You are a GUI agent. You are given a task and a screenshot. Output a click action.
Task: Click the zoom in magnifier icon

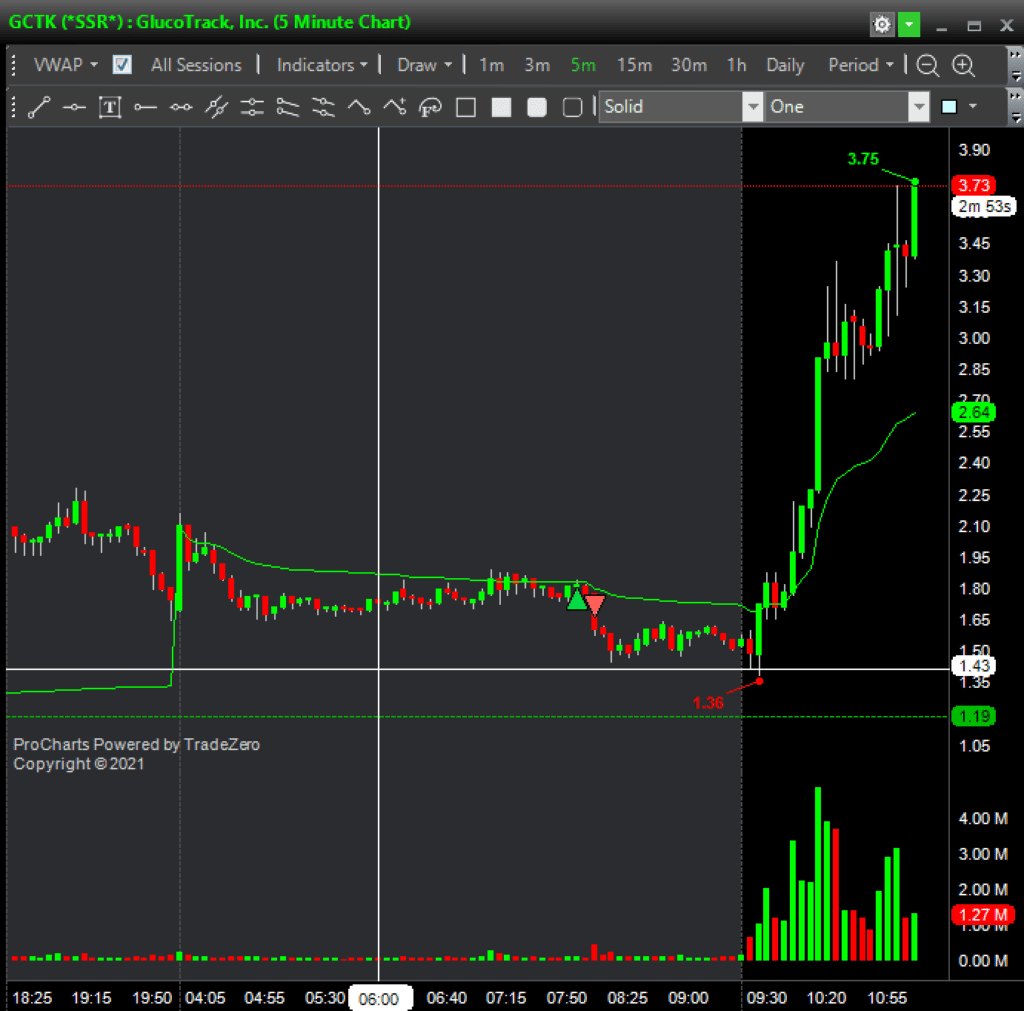[963, 65]
